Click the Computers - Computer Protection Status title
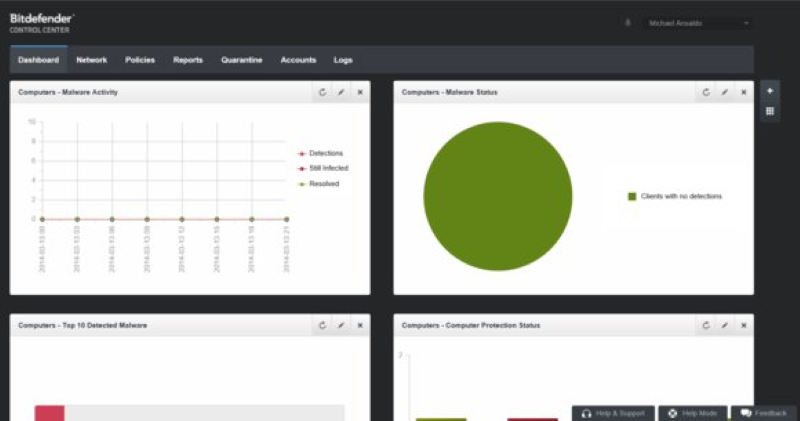The image size is (800, 421). coord(470,325)
